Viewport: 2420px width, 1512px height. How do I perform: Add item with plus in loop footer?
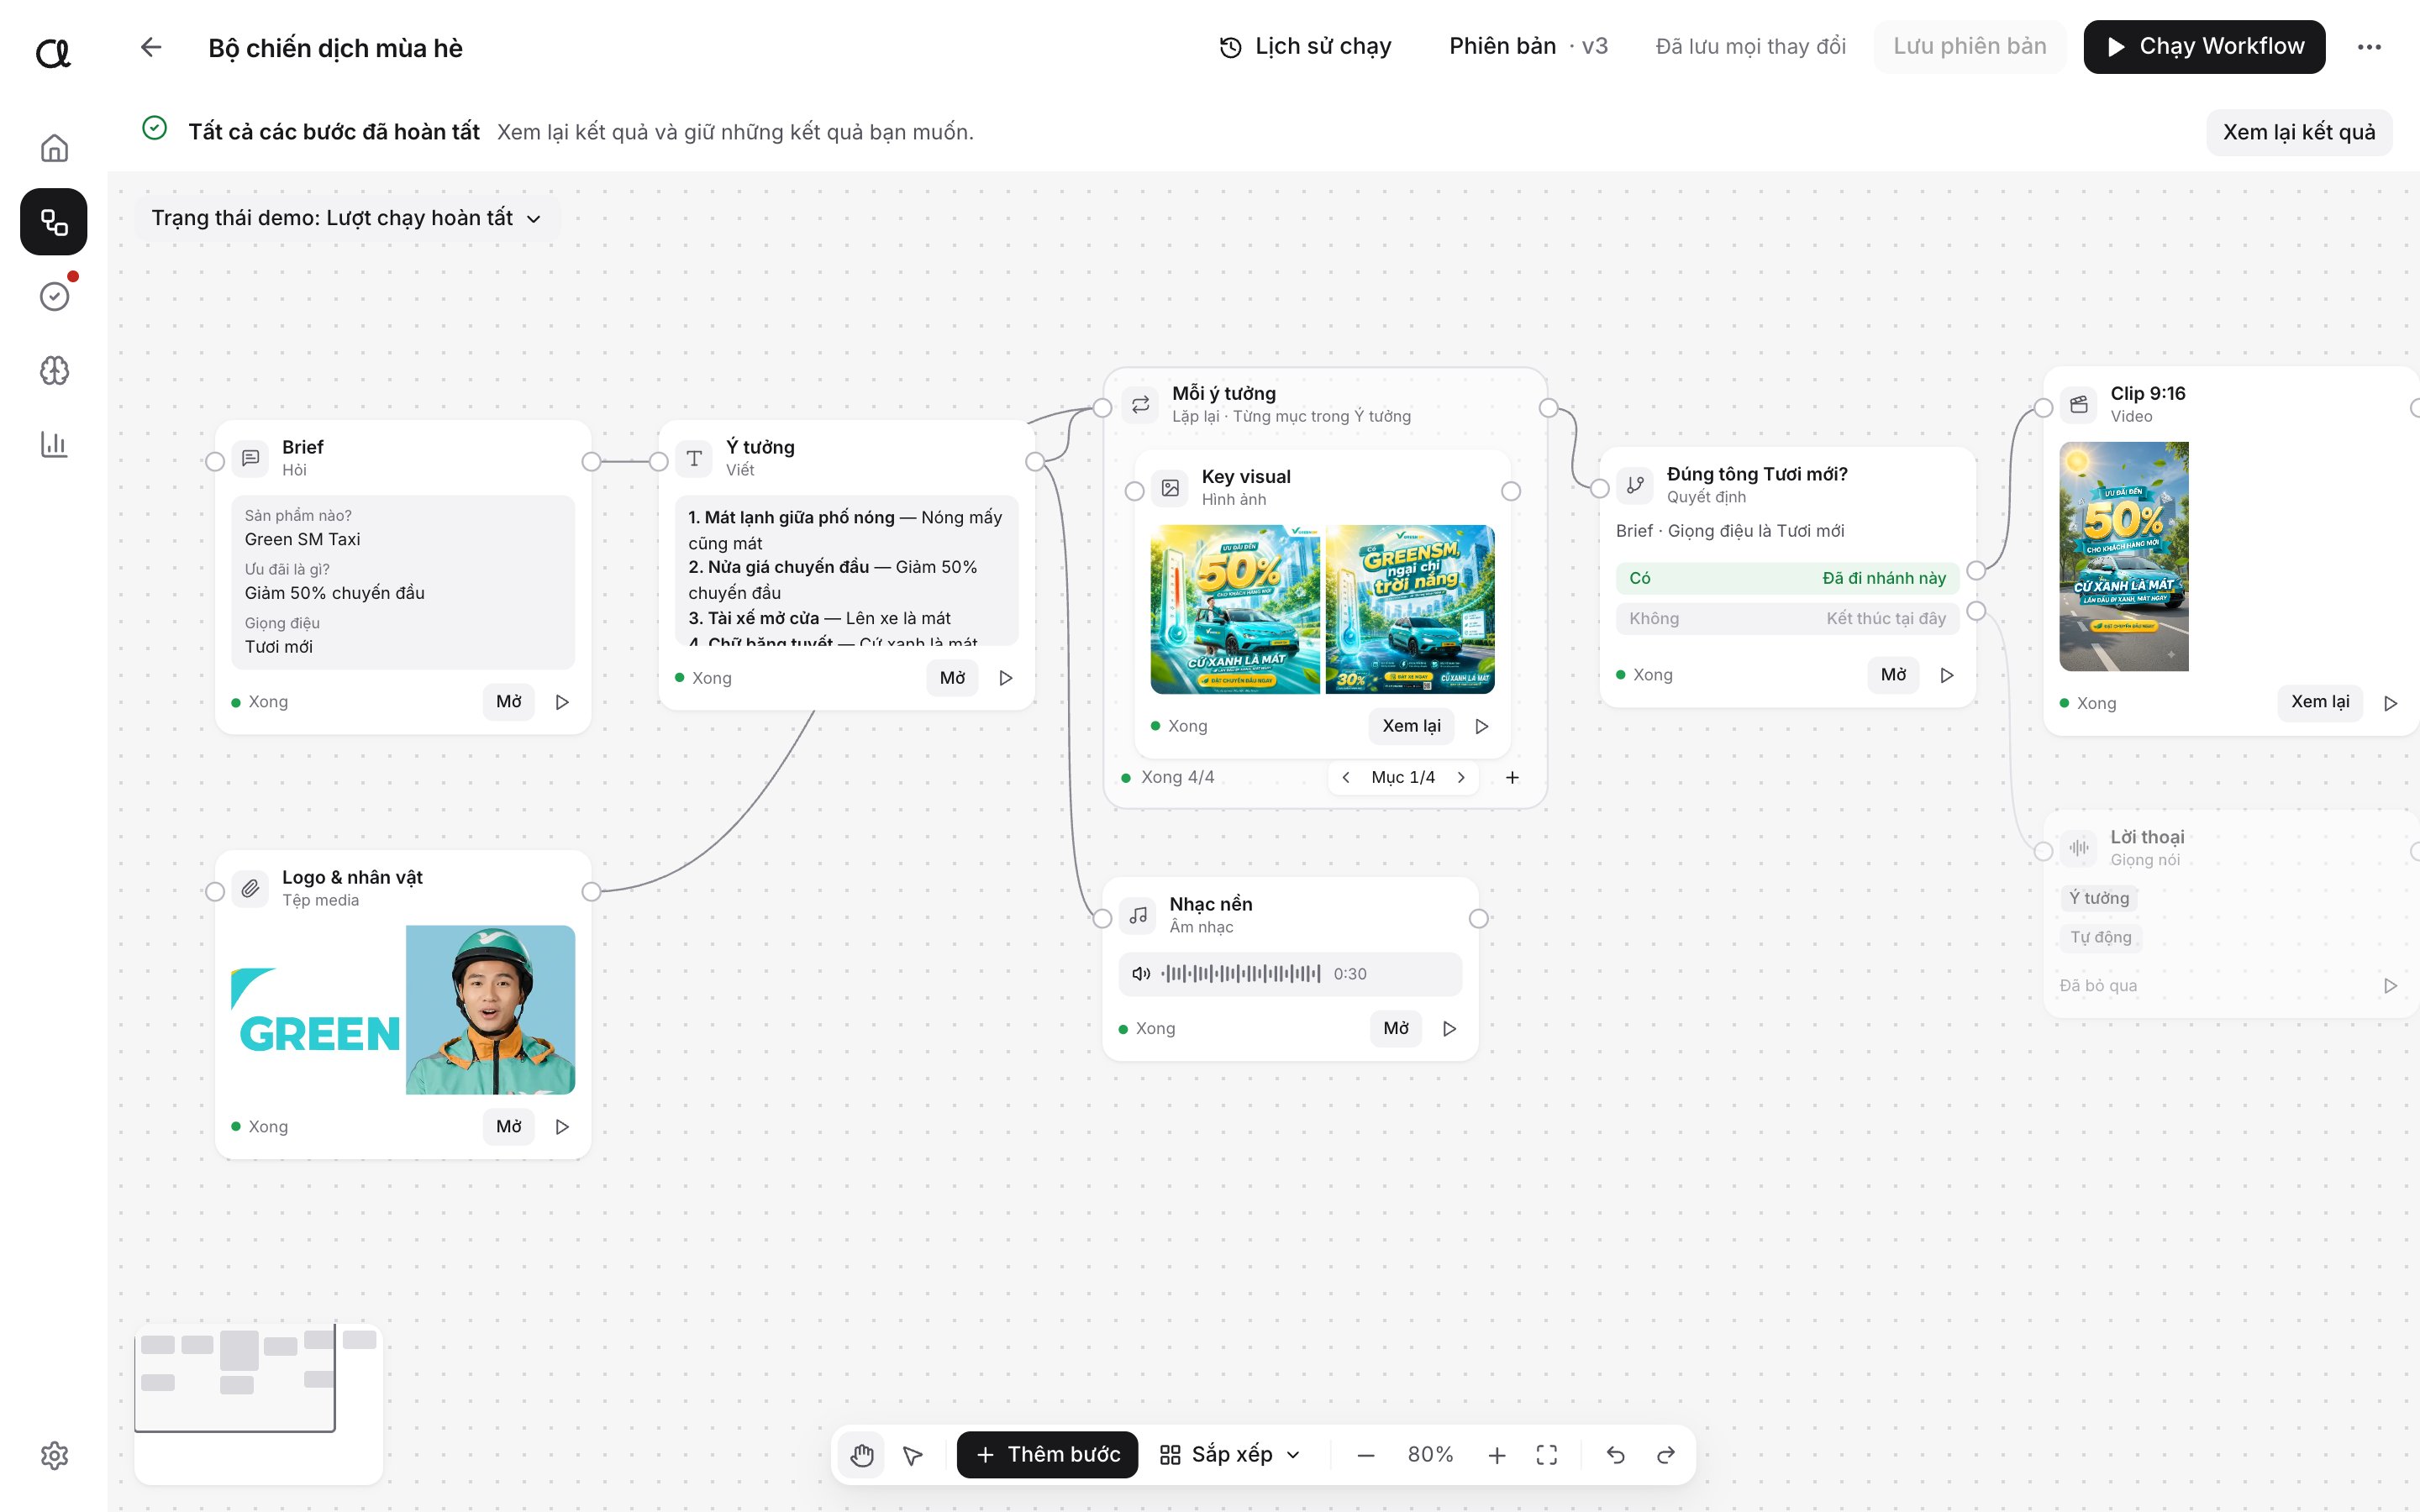[x=1512, y=777]
